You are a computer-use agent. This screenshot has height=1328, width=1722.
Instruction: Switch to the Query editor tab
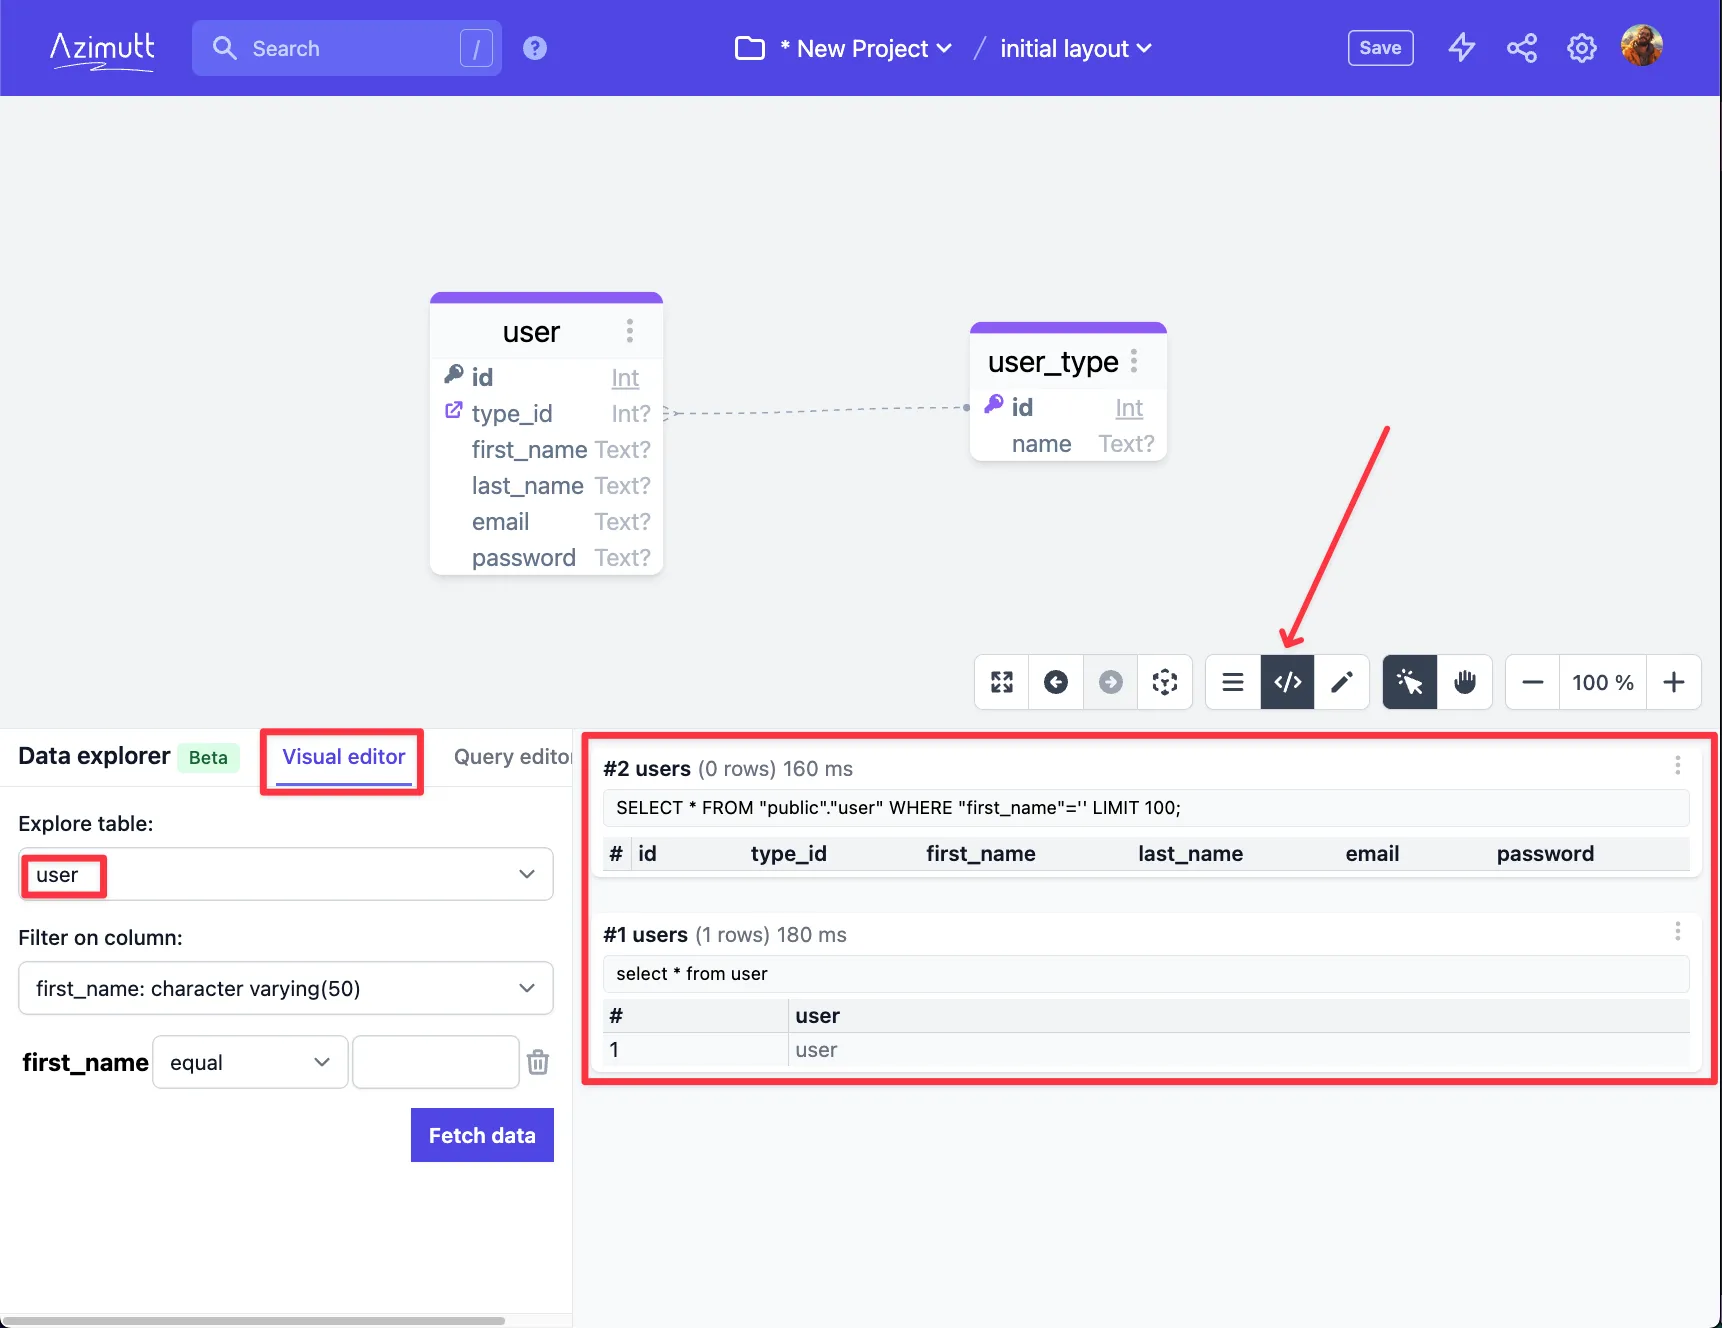click(x=512, y=757)
